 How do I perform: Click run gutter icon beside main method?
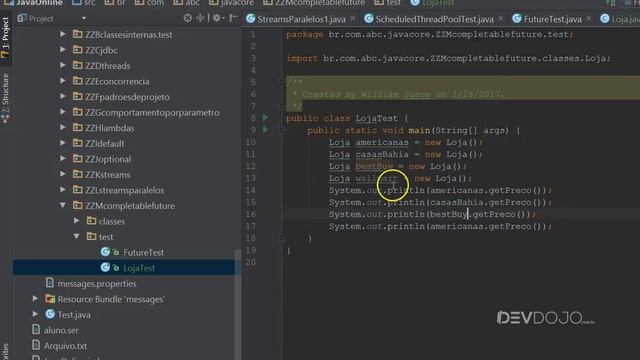(265, 130)
